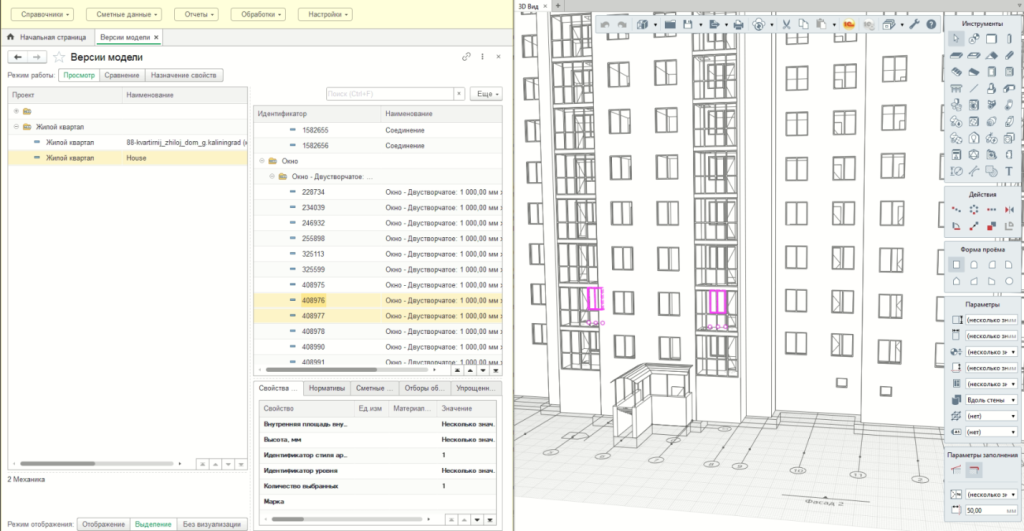
Task: Open settings with the wrench icon
Action: click(x=913, y=24)
